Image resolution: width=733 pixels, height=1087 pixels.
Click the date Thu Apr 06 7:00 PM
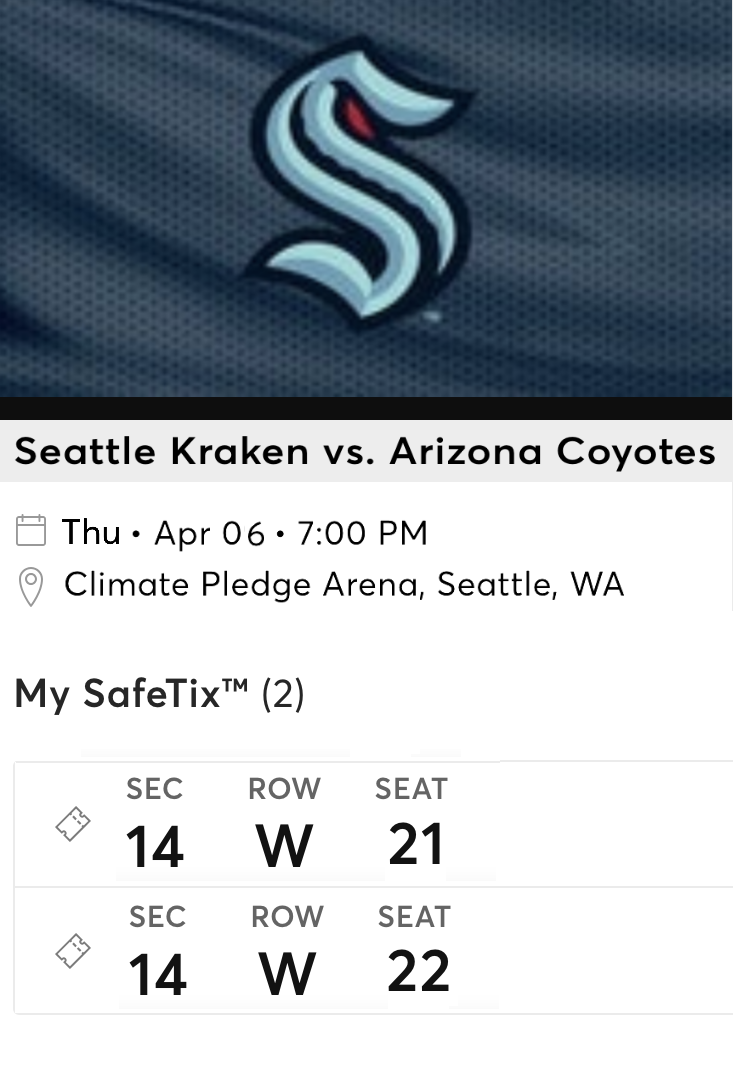[x=245, y=533]
